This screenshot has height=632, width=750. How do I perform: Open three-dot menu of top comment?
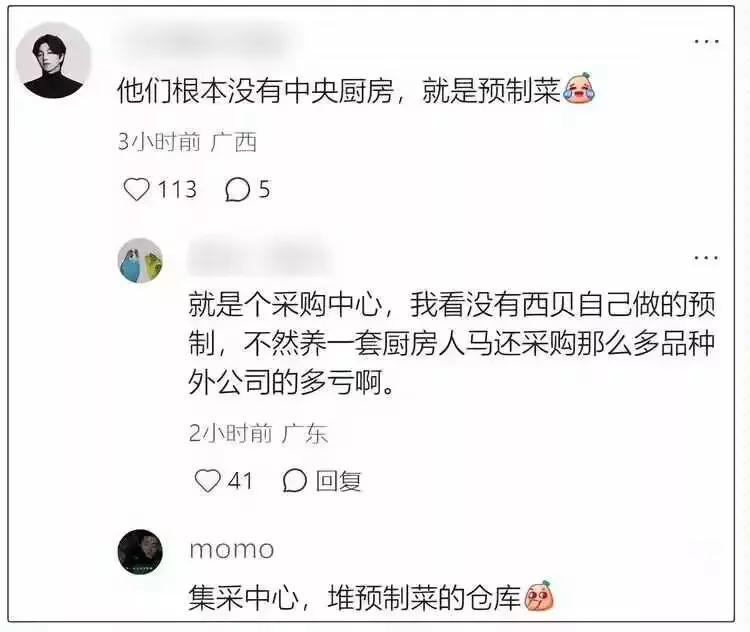click(706, 42)
